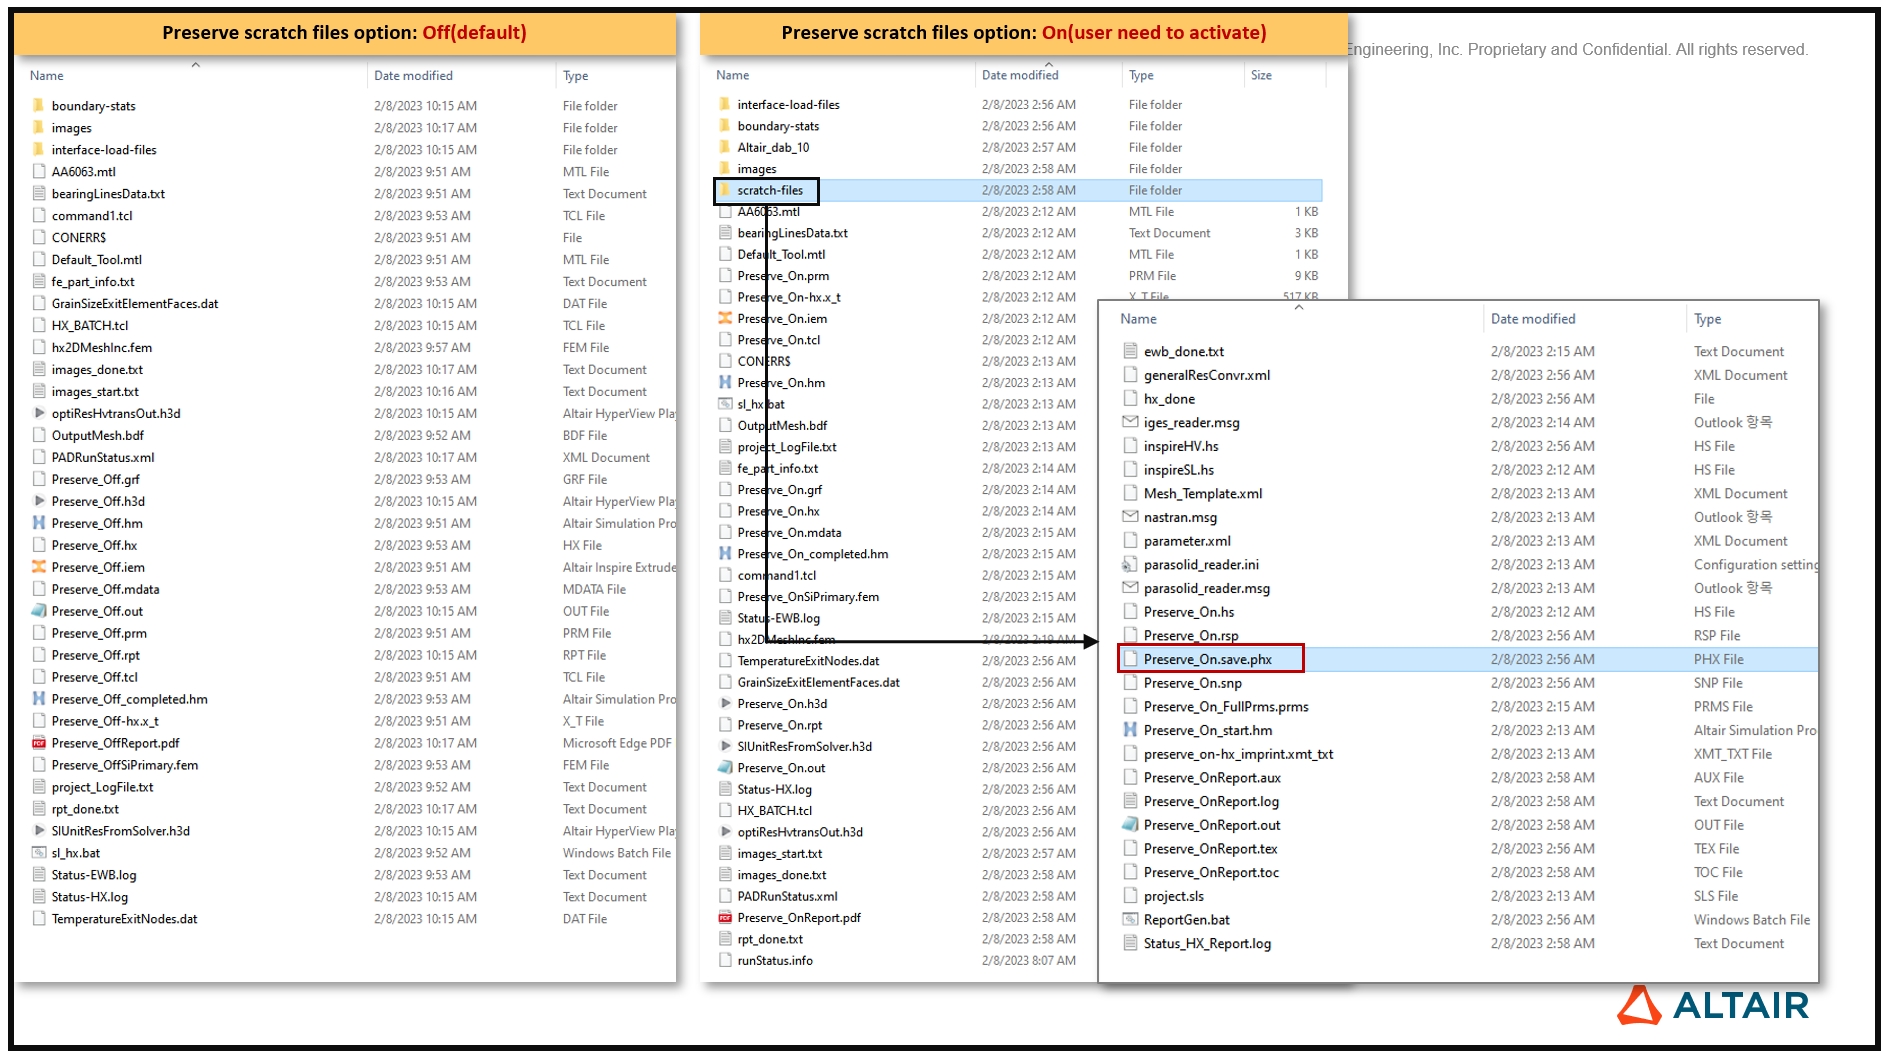Click the iges_reader.msg Outlook mail icon

point(1130,422)
